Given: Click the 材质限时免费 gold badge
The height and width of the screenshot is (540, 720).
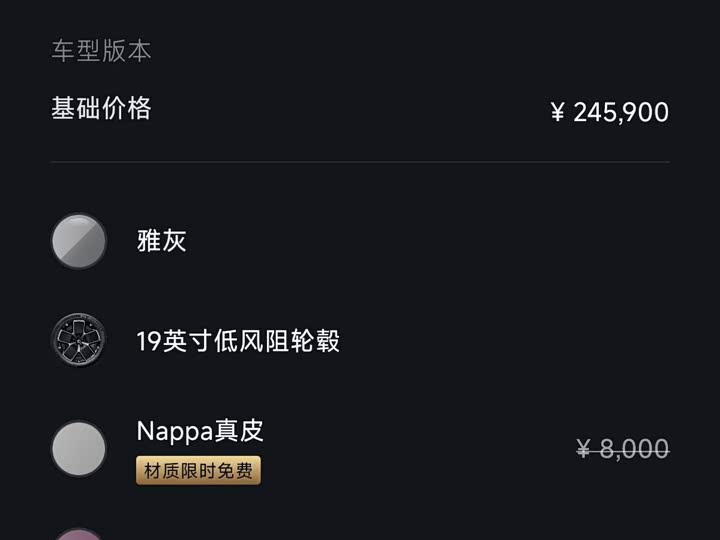Looking at the screenshot, I should [x=198, y=470].
